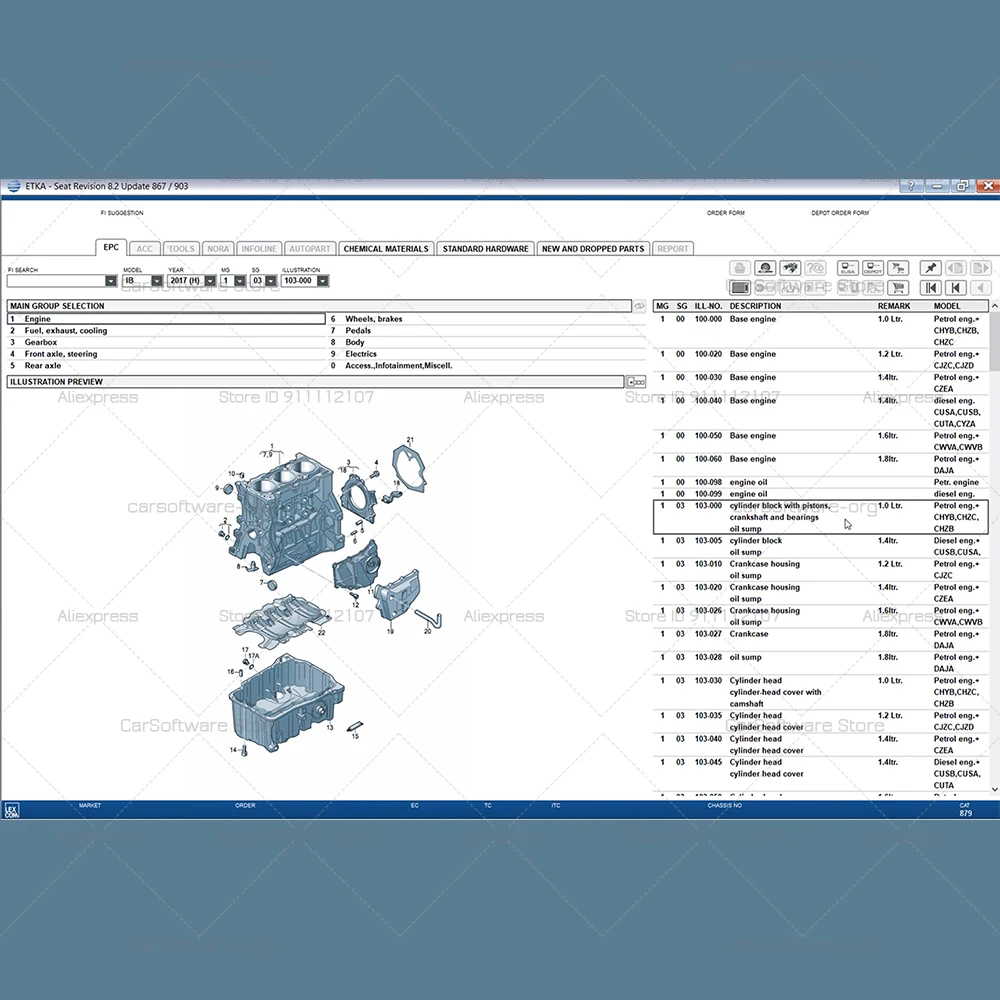The height and width of the screenshot is (1000, 1000).
Task: Click the LEXCOM logo in status bar
Action: [11, 811]
